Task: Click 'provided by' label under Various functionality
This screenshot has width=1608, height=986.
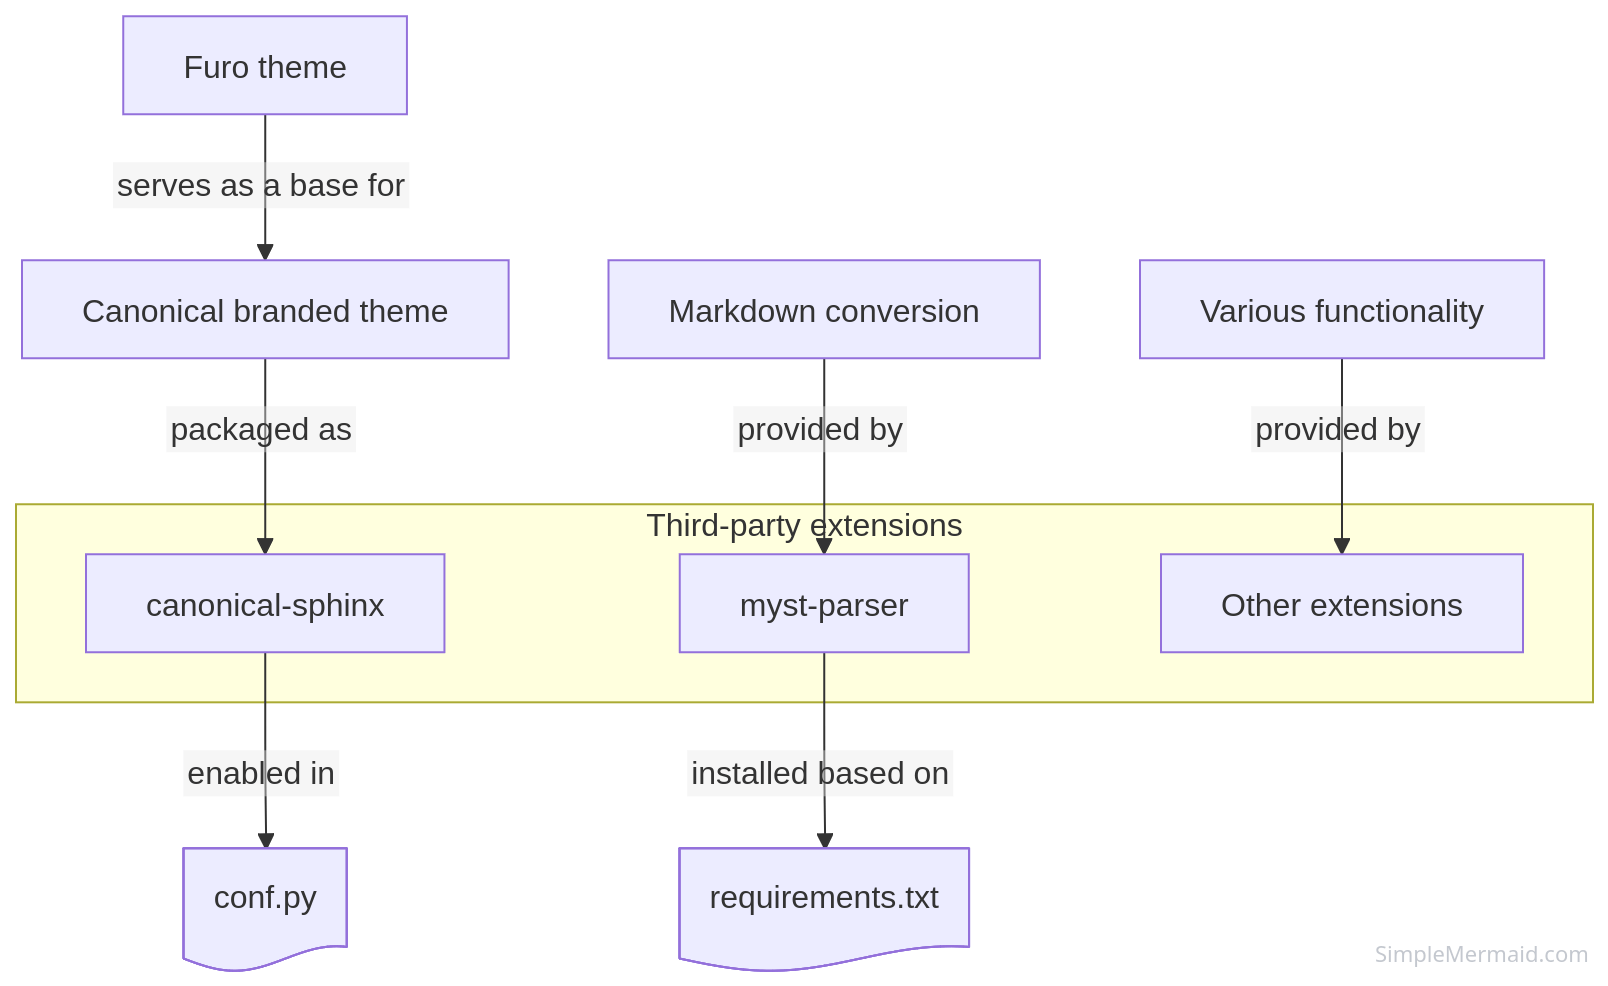Action: (x=1338, y=429)
